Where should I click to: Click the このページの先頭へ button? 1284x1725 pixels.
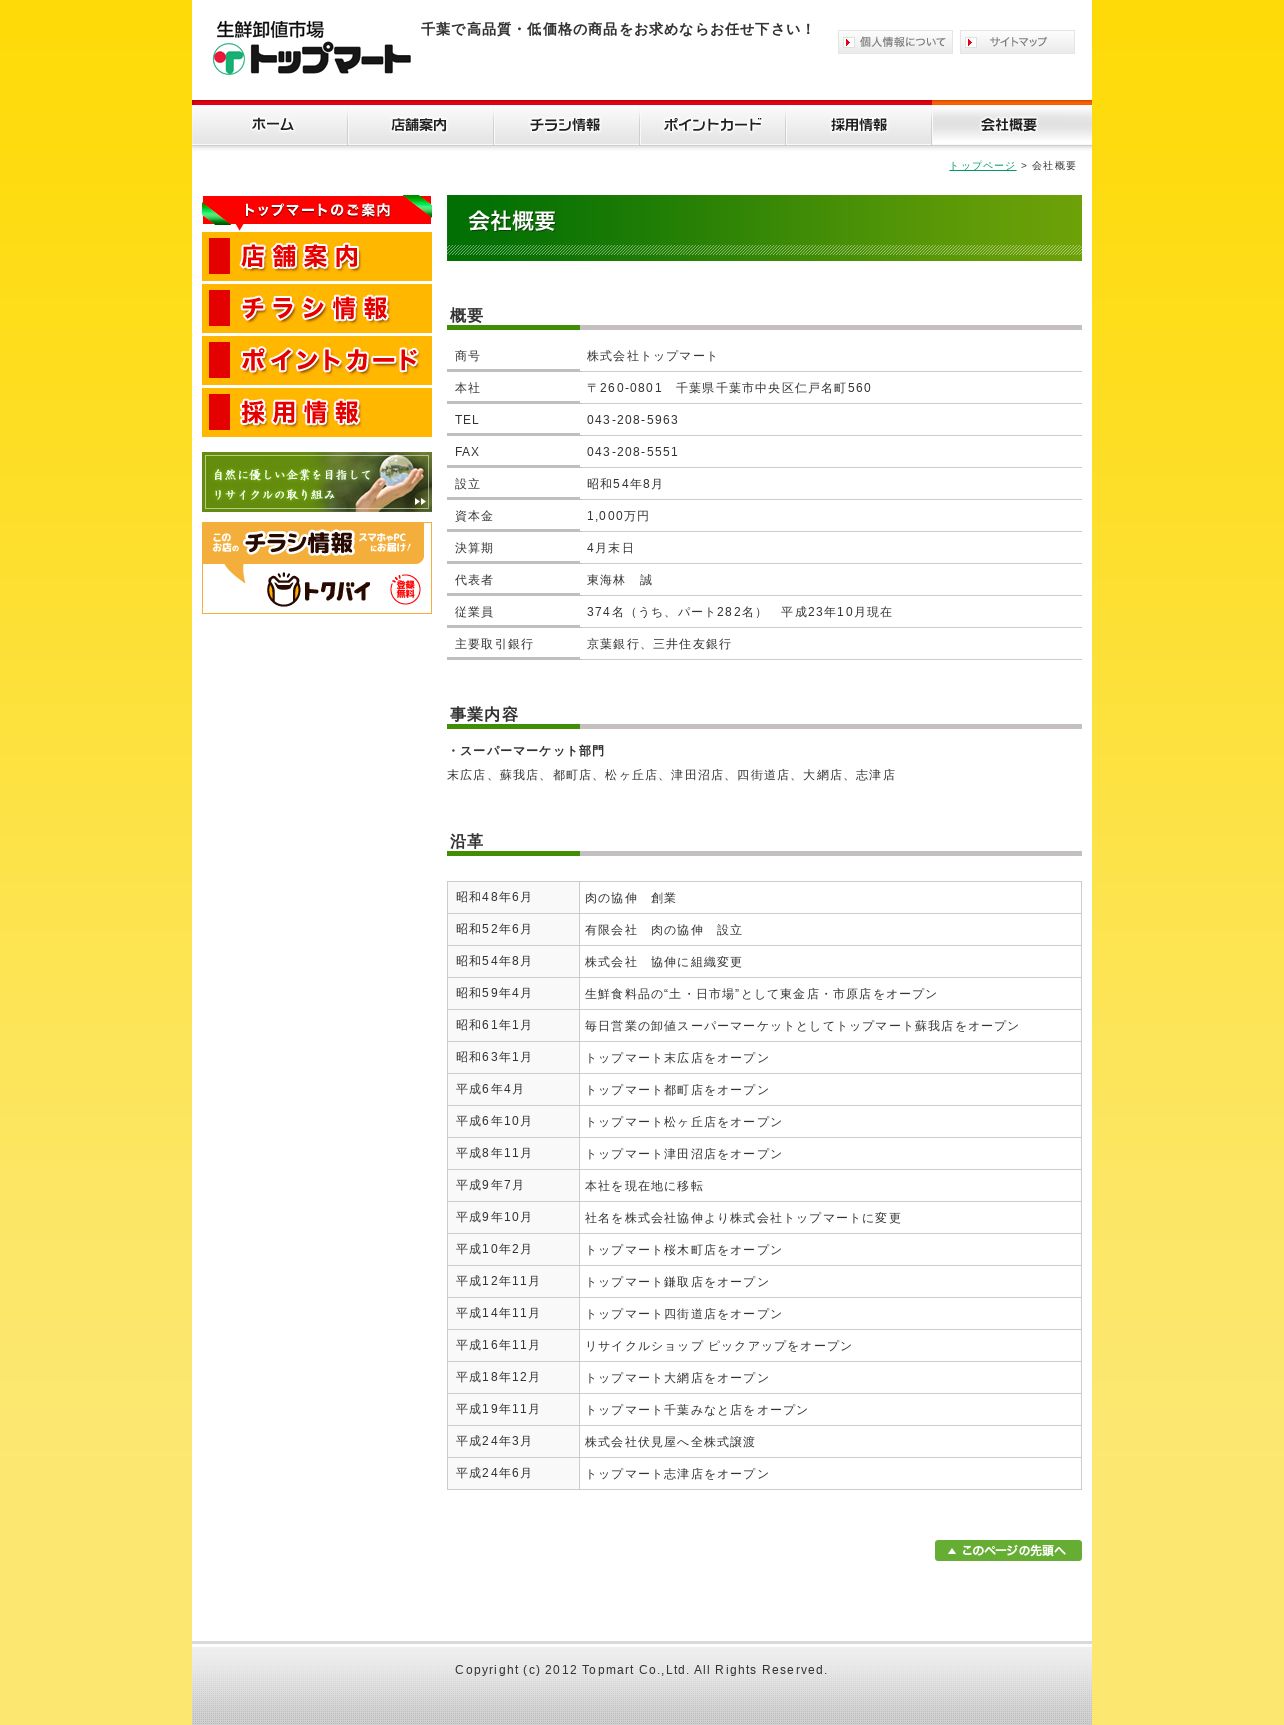tap(1008, 1550)
